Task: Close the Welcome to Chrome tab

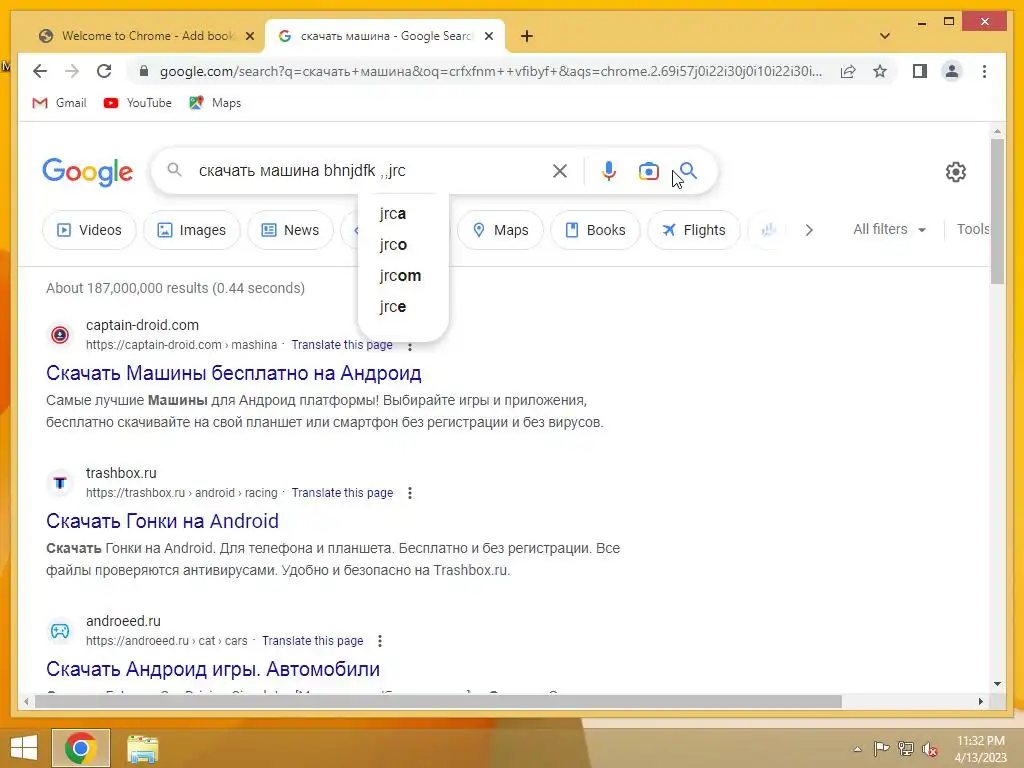Action: [249, 36]
